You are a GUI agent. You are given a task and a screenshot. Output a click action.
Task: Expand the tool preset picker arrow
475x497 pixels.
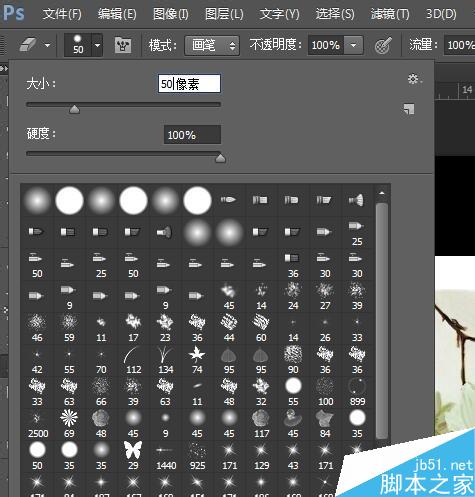[x=47, y=45]
